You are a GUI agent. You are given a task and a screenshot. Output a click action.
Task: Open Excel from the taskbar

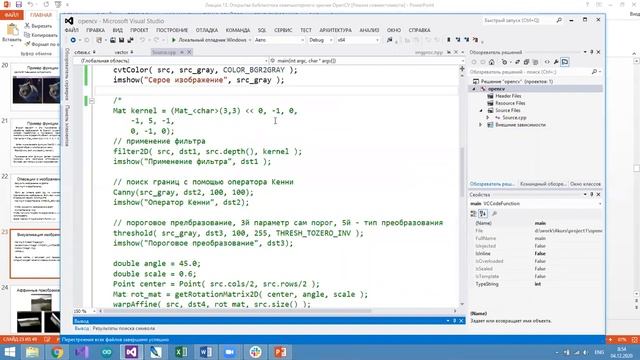tap(181, 352)
